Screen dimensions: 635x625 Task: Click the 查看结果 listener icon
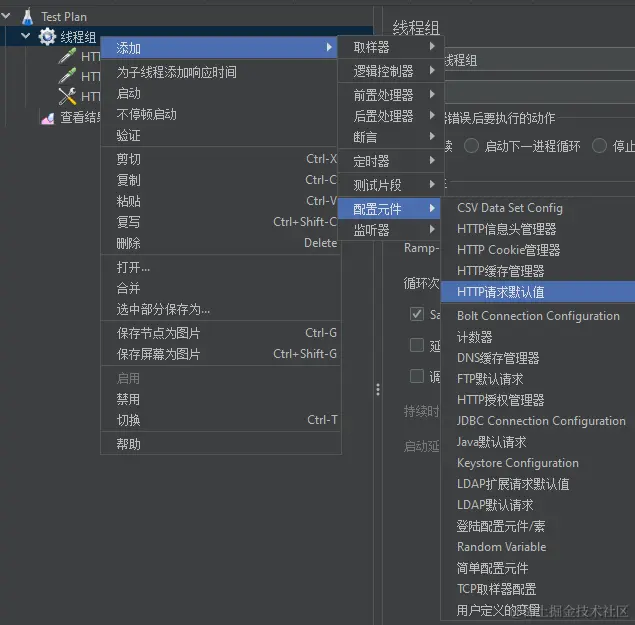(47, 118)
